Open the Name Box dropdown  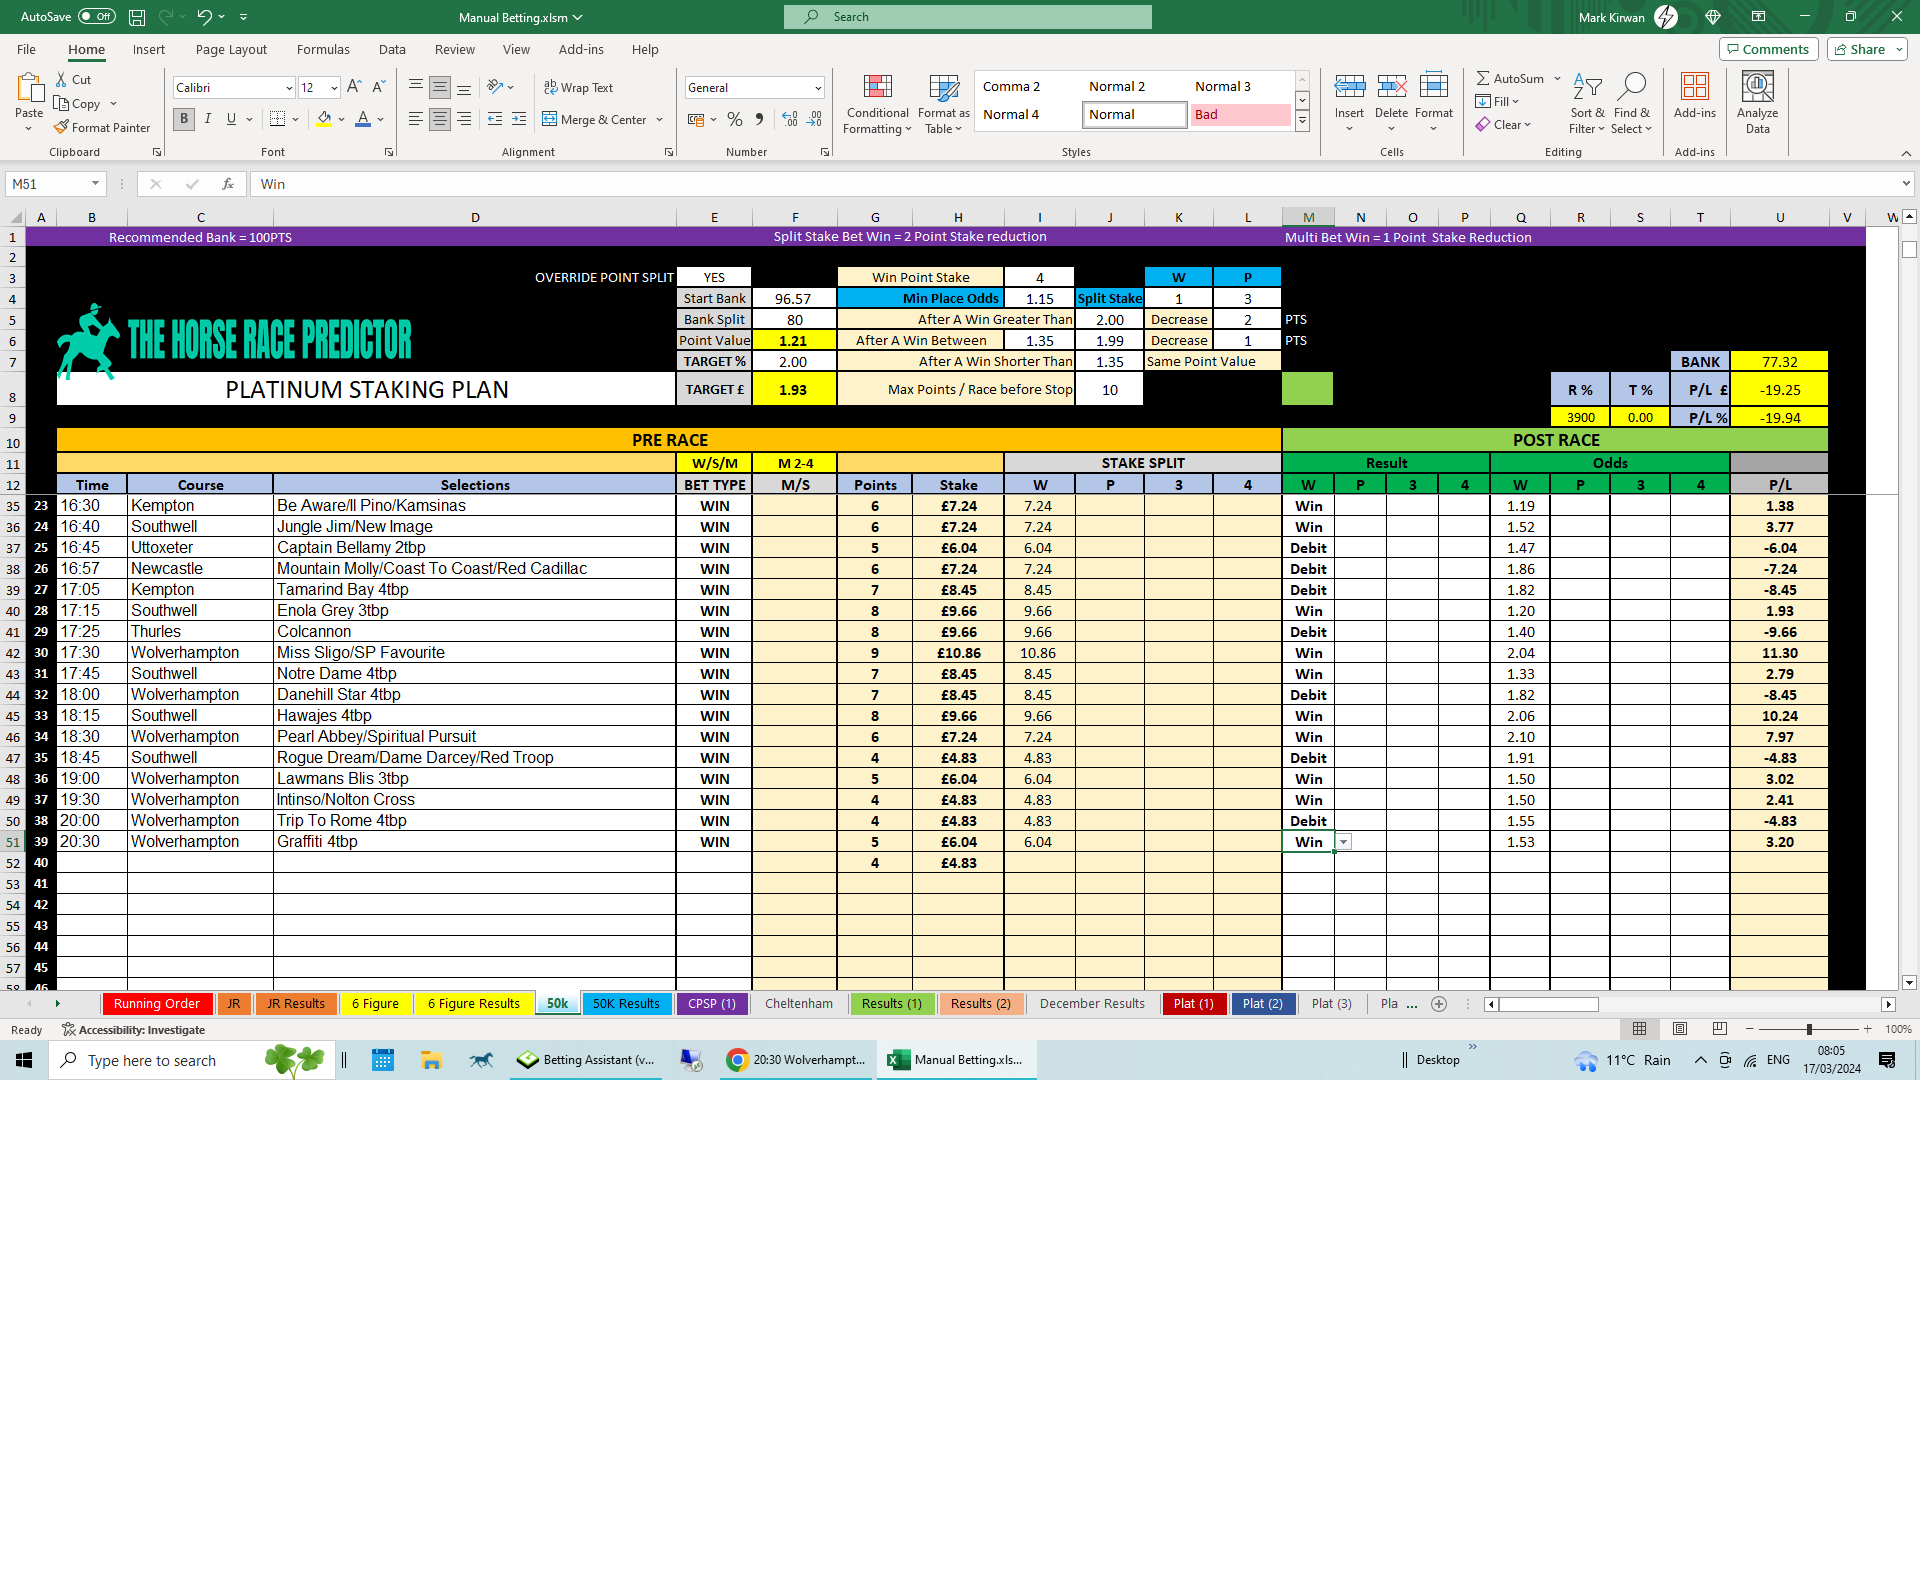tap(95, 184)
